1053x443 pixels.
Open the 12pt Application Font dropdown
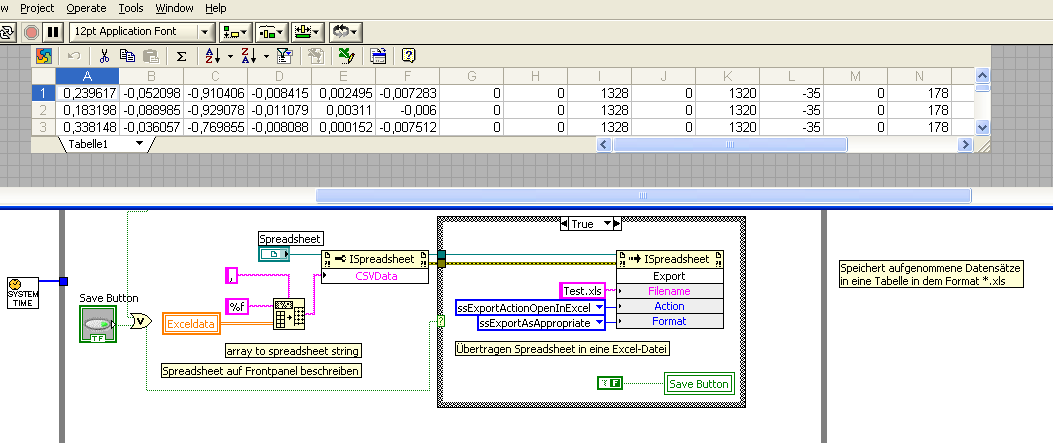(205, 32)
